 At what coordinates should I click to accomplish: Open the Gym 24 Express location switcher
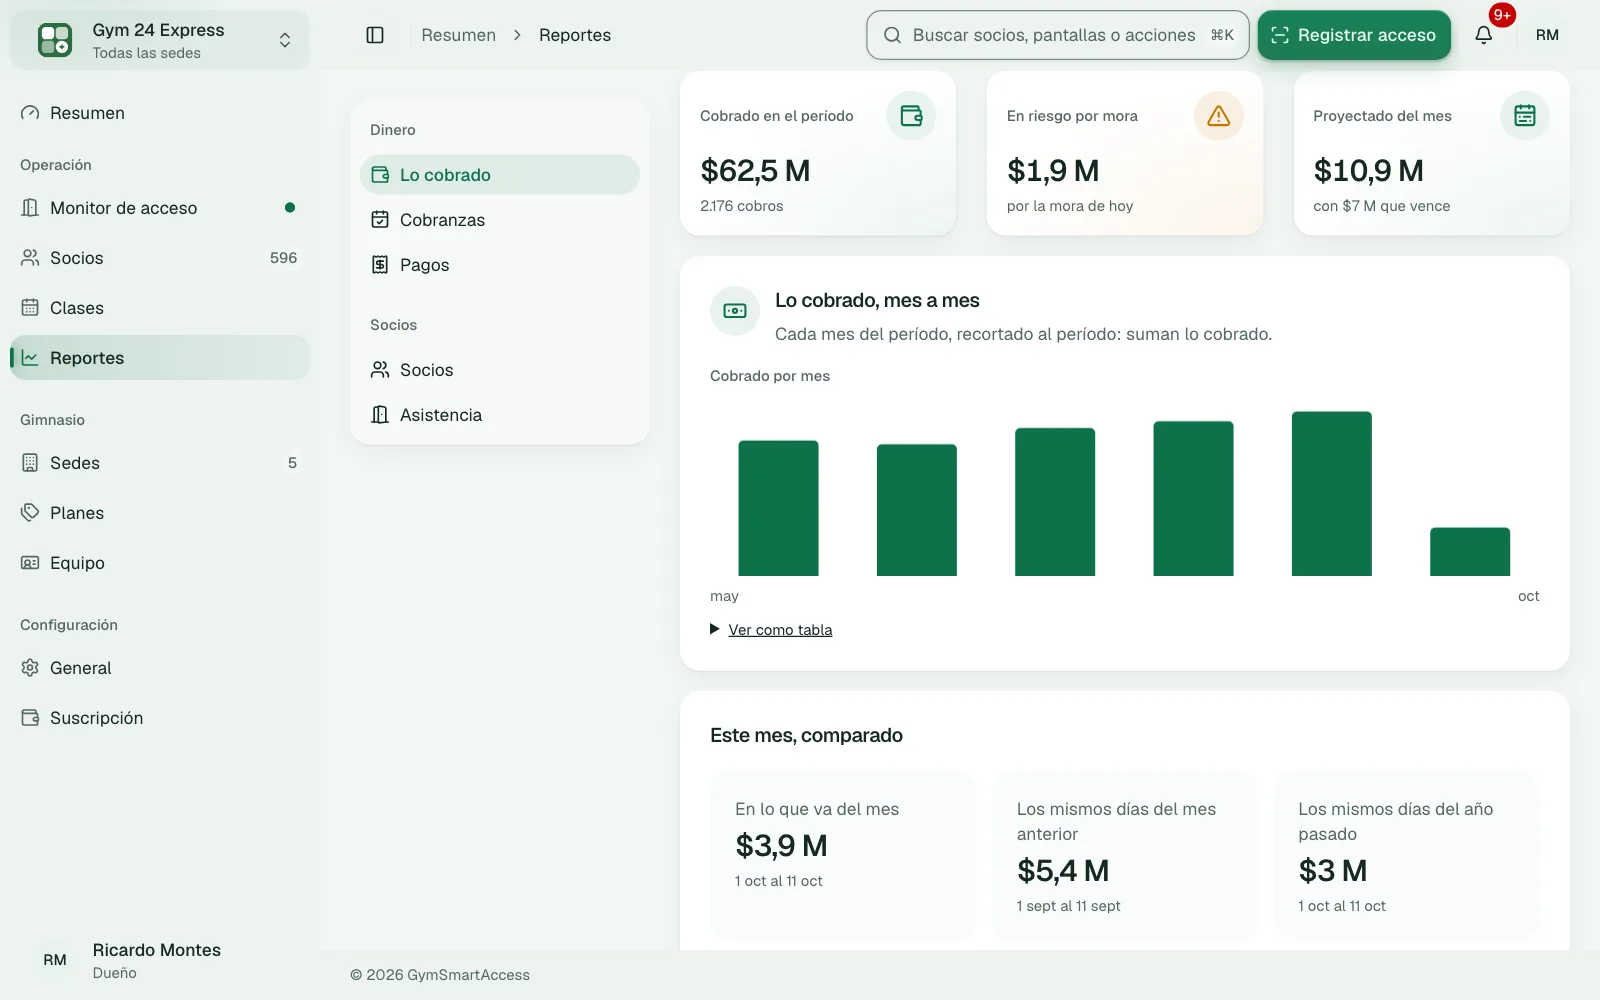[x=160, y=40]
